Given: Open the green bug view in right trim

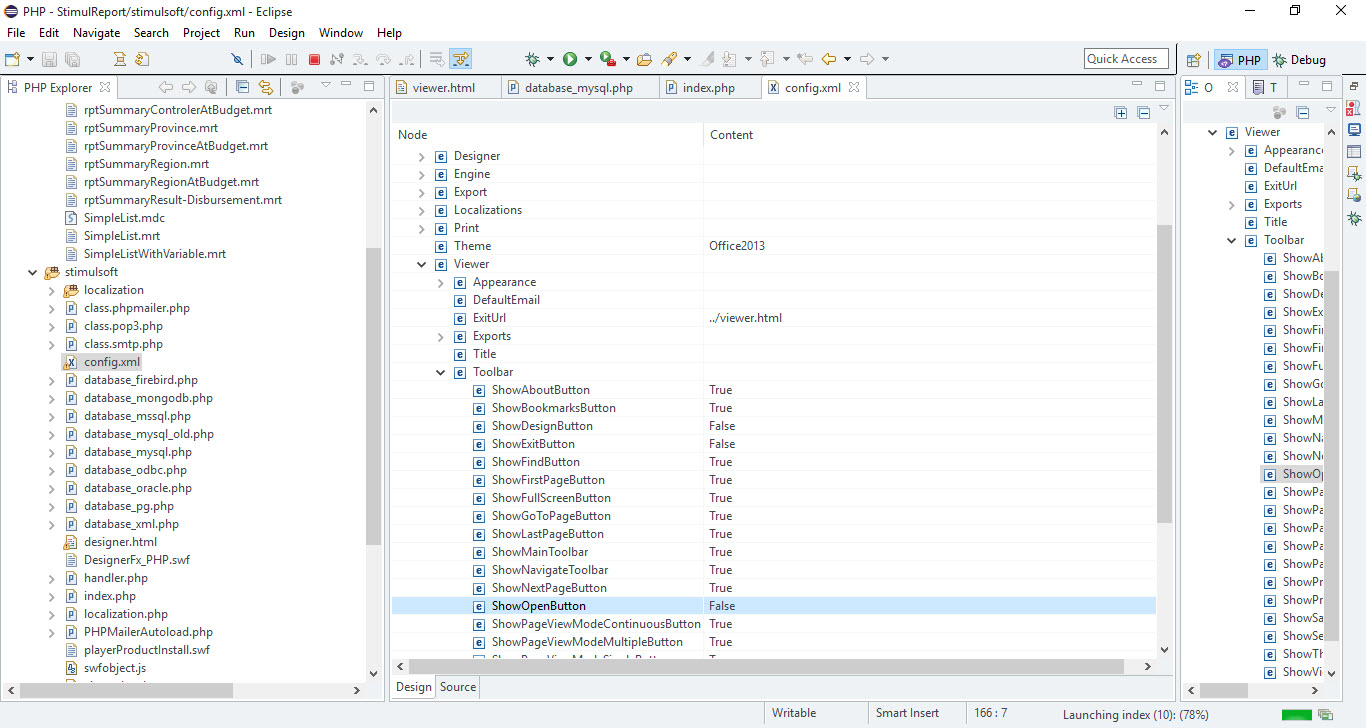Looking at the screenshot, I should click(1354, 218).
